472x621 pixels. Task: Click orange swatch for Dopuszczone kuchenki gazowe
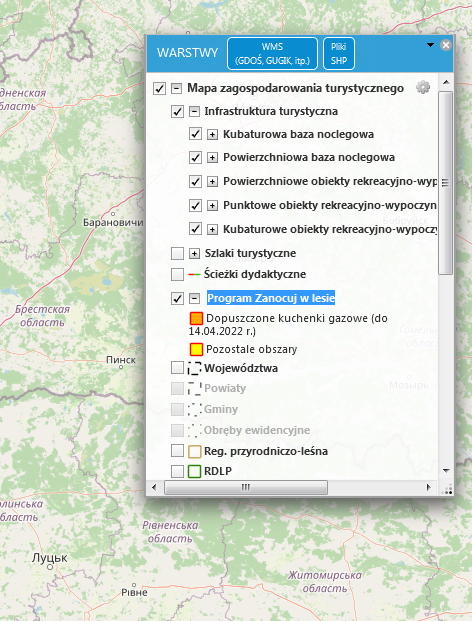[x=196, y=318]
